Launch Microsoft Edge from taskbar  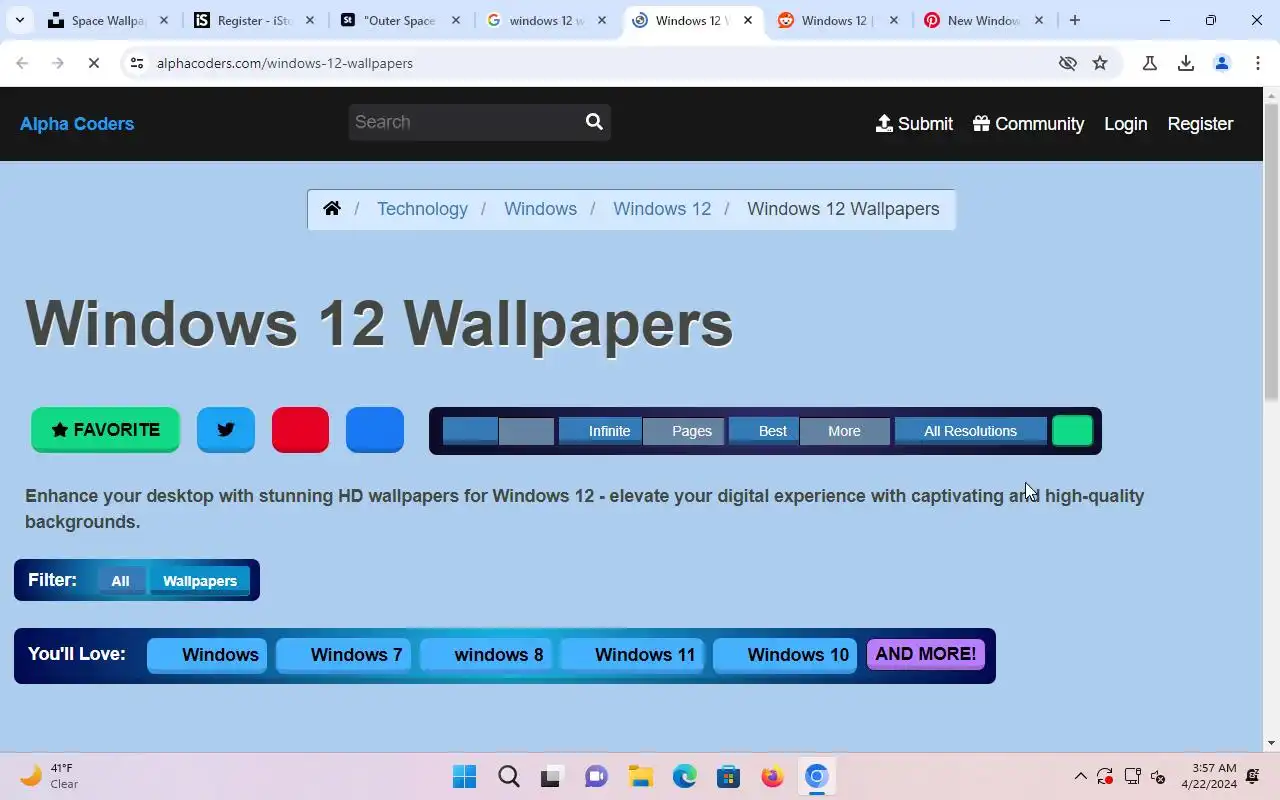[x=684, y=776]
